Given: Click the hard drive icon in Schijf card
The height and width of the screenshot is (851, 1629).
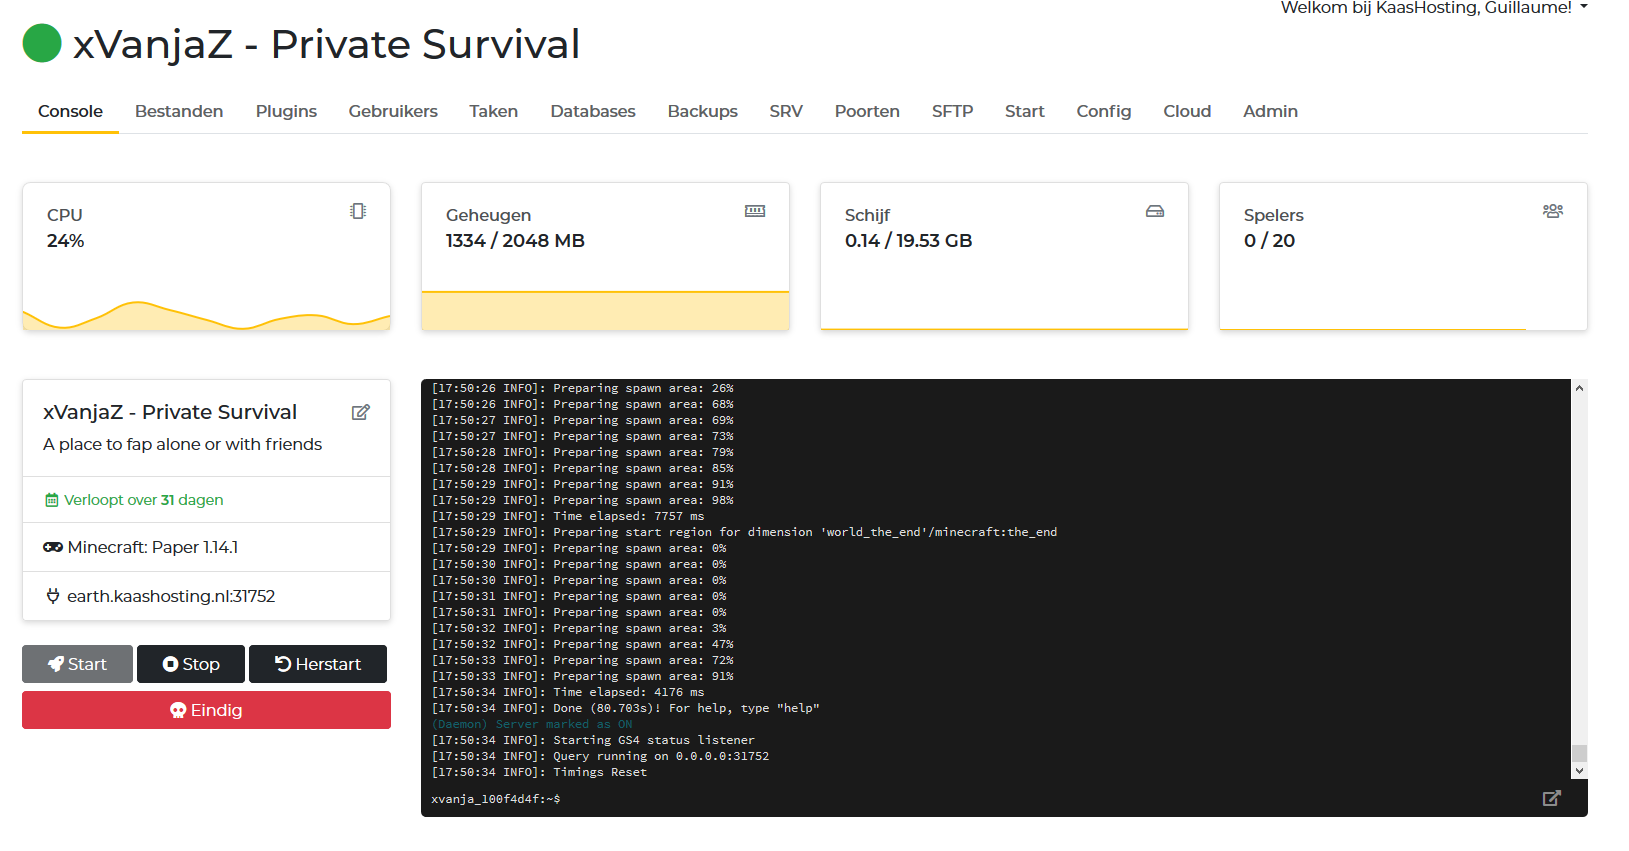Looking at the screenshot, I should (1154, 211).
